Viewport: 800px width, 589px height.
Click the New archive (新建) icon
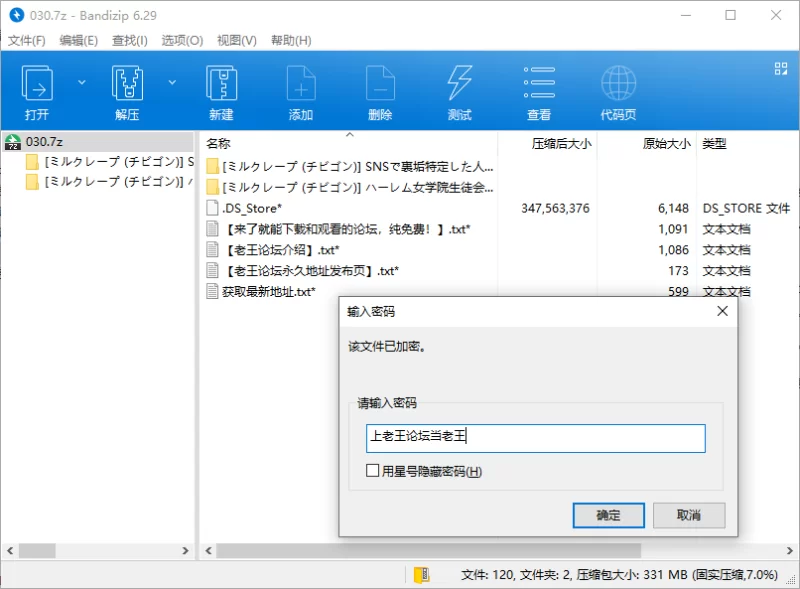click(x=221, y=92)
